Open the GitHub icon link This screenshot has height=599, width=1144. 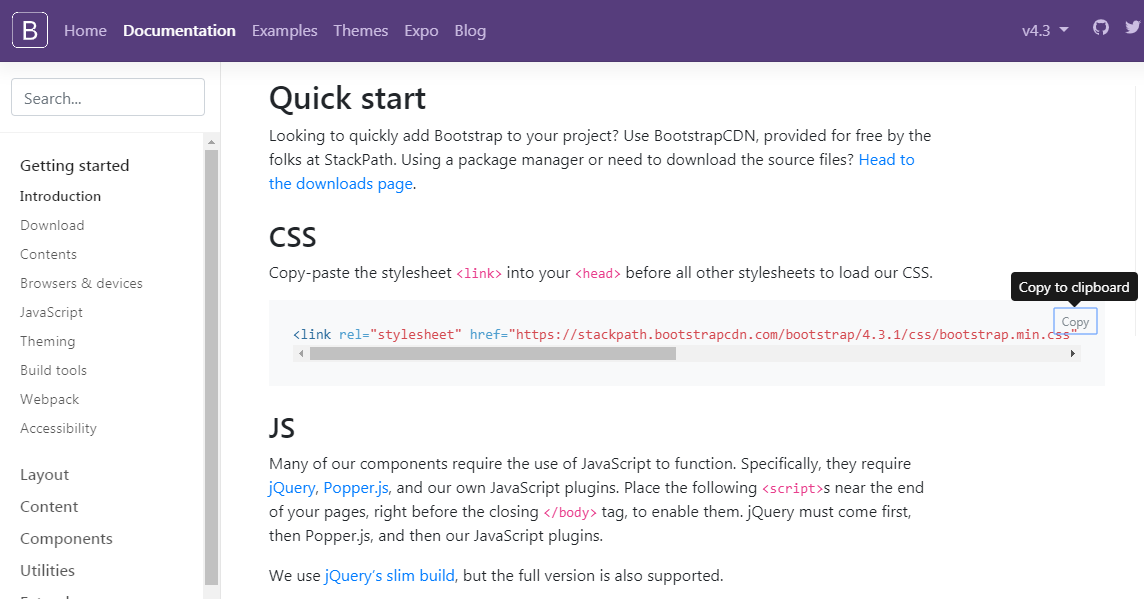[x=1100, y=28]
